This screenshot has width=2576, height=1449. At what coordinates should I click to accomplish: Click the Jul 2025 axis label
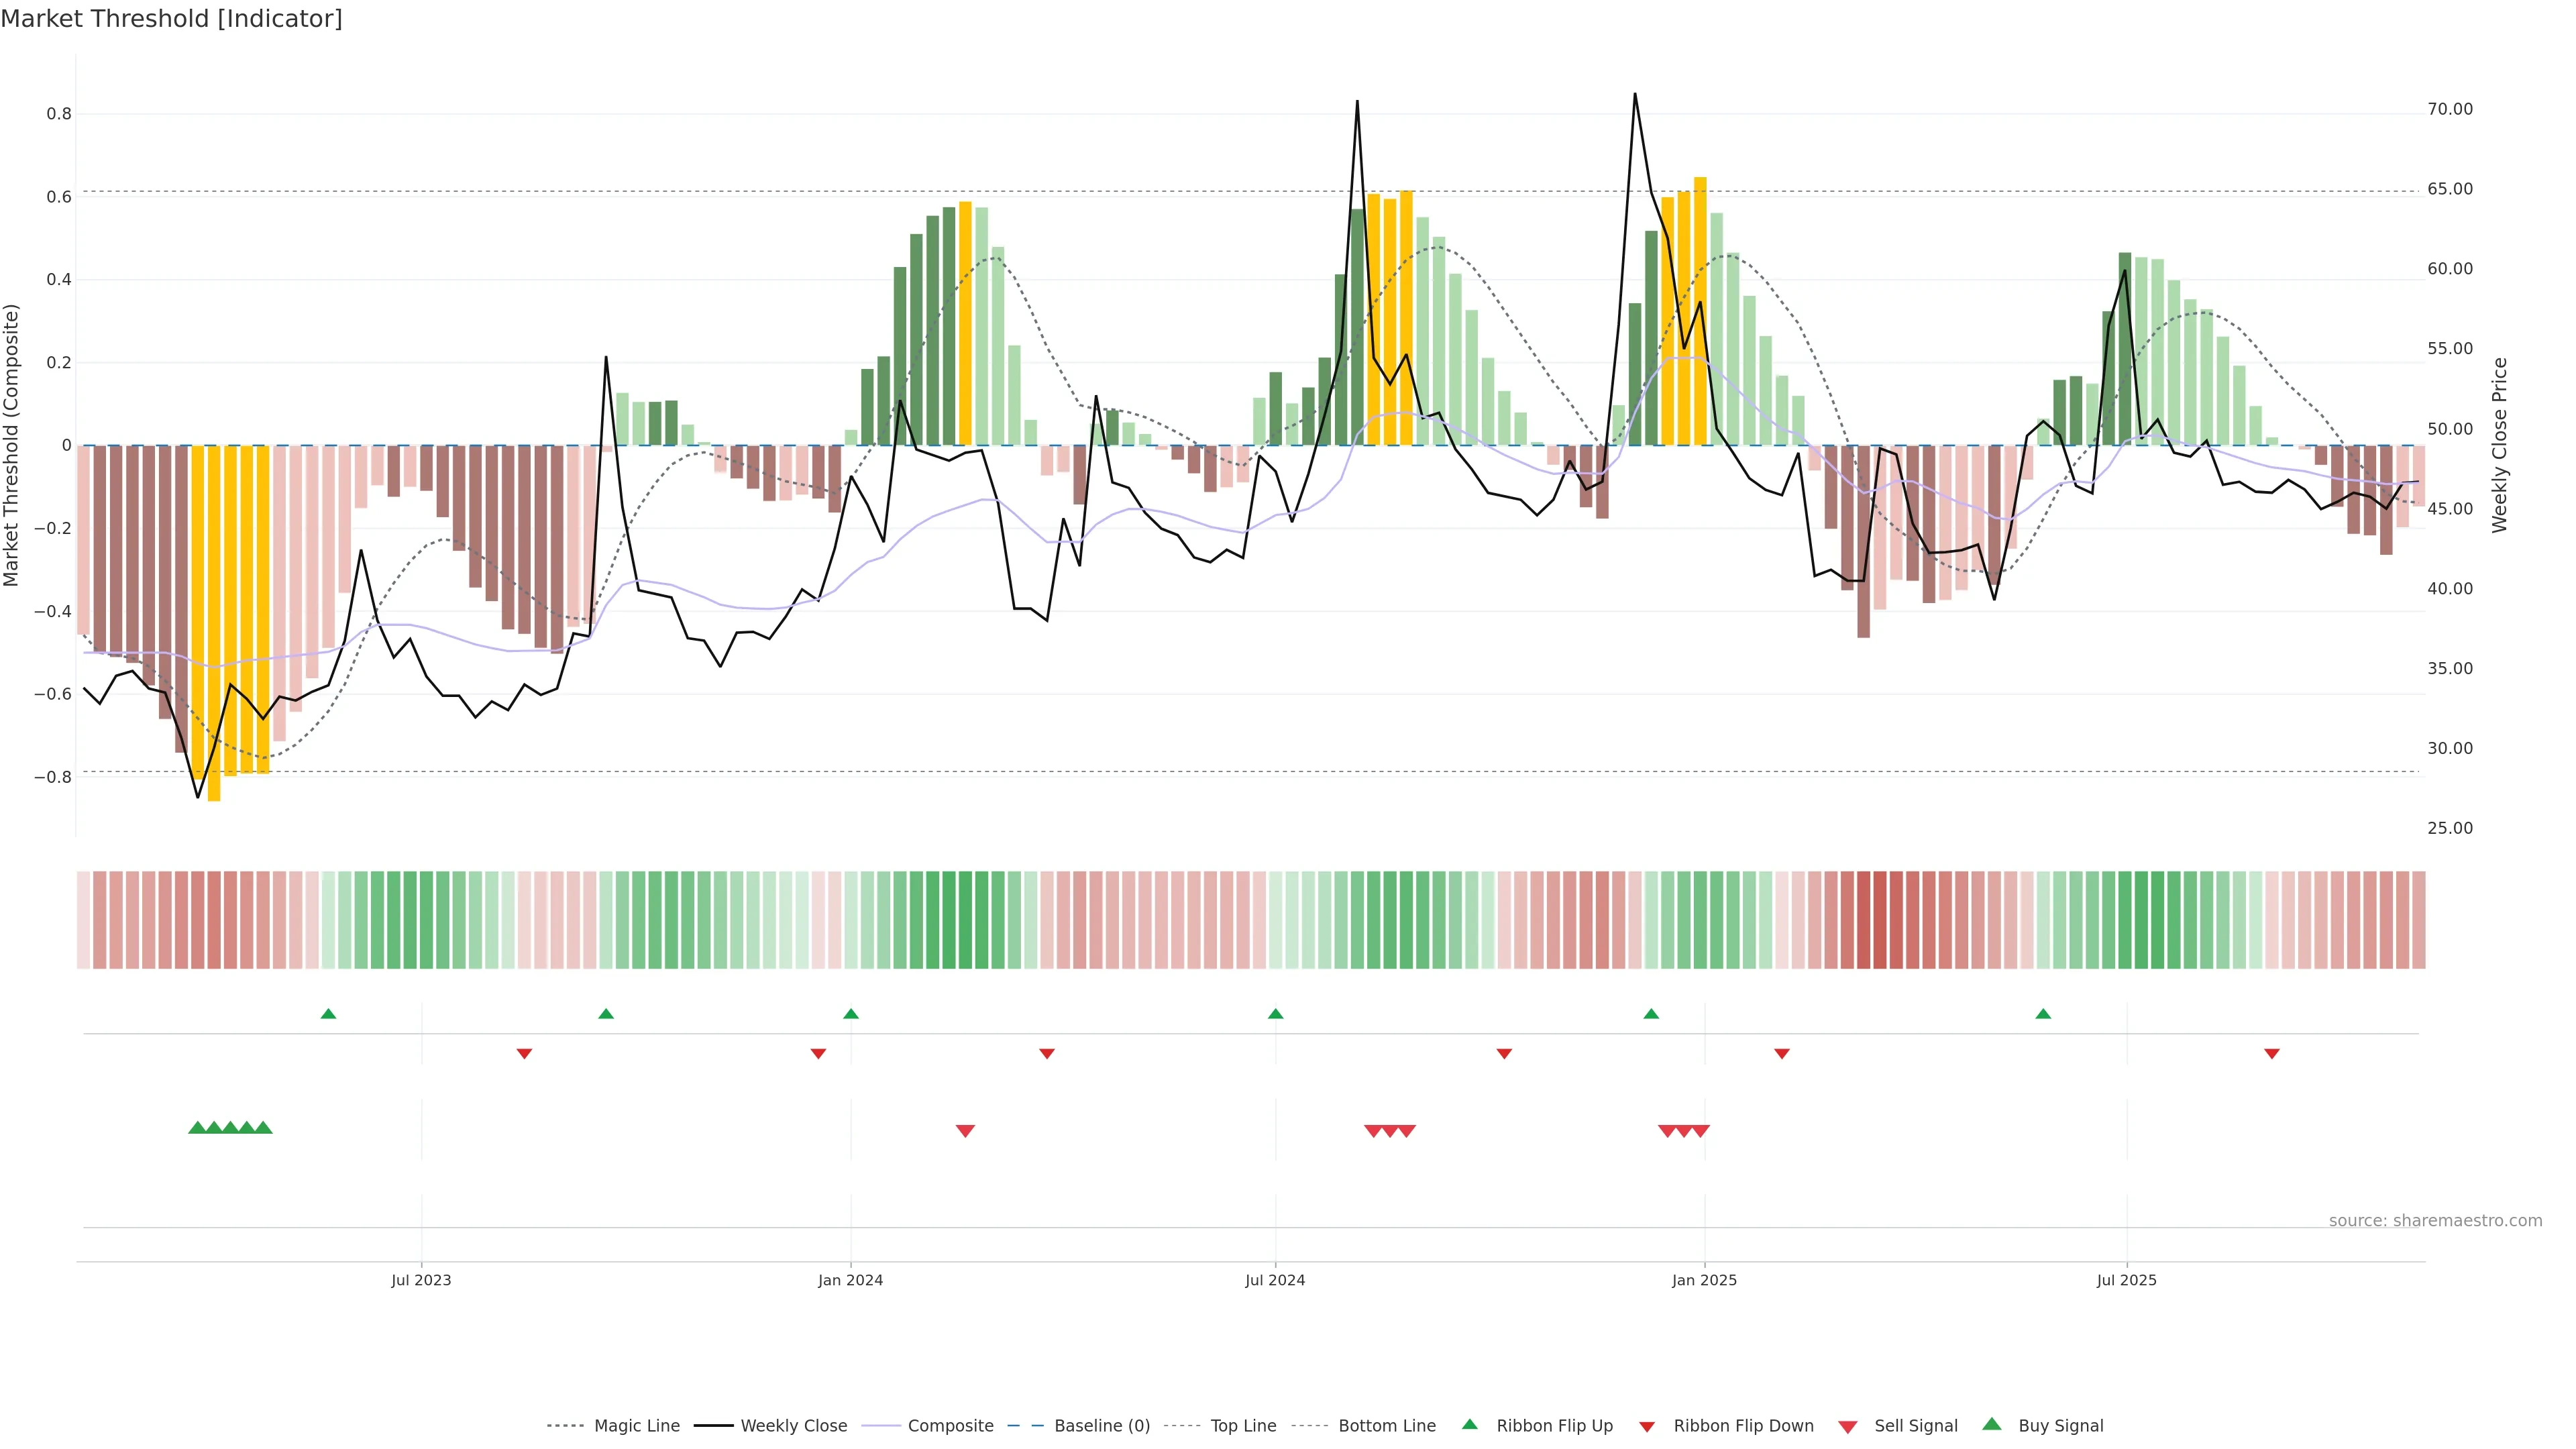[2126, 1280]
